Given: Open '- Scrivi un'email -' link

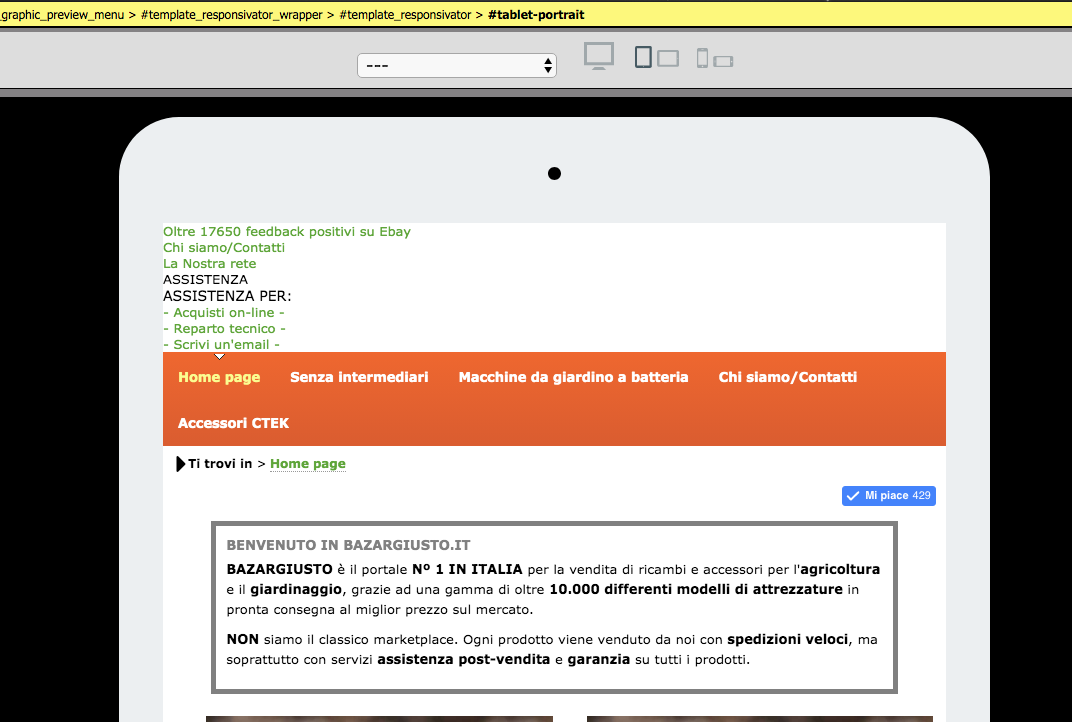Looking at the screenshot, I should tap(222, 345).
